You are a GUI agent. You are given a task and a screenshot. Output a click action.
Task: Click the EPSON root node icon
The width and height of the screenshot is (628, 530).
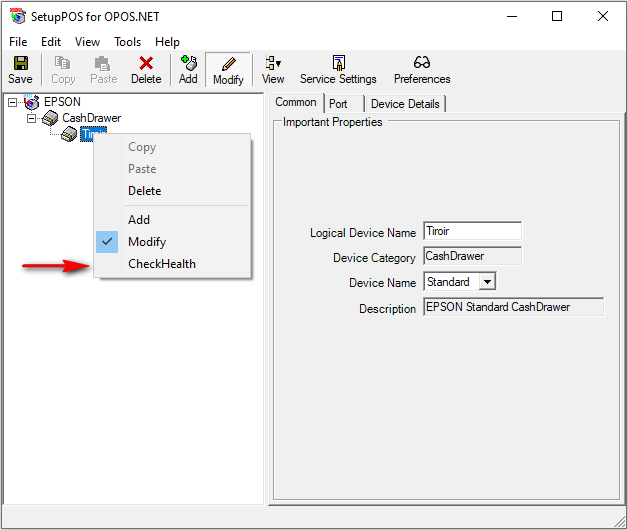(x=32, y=102)
